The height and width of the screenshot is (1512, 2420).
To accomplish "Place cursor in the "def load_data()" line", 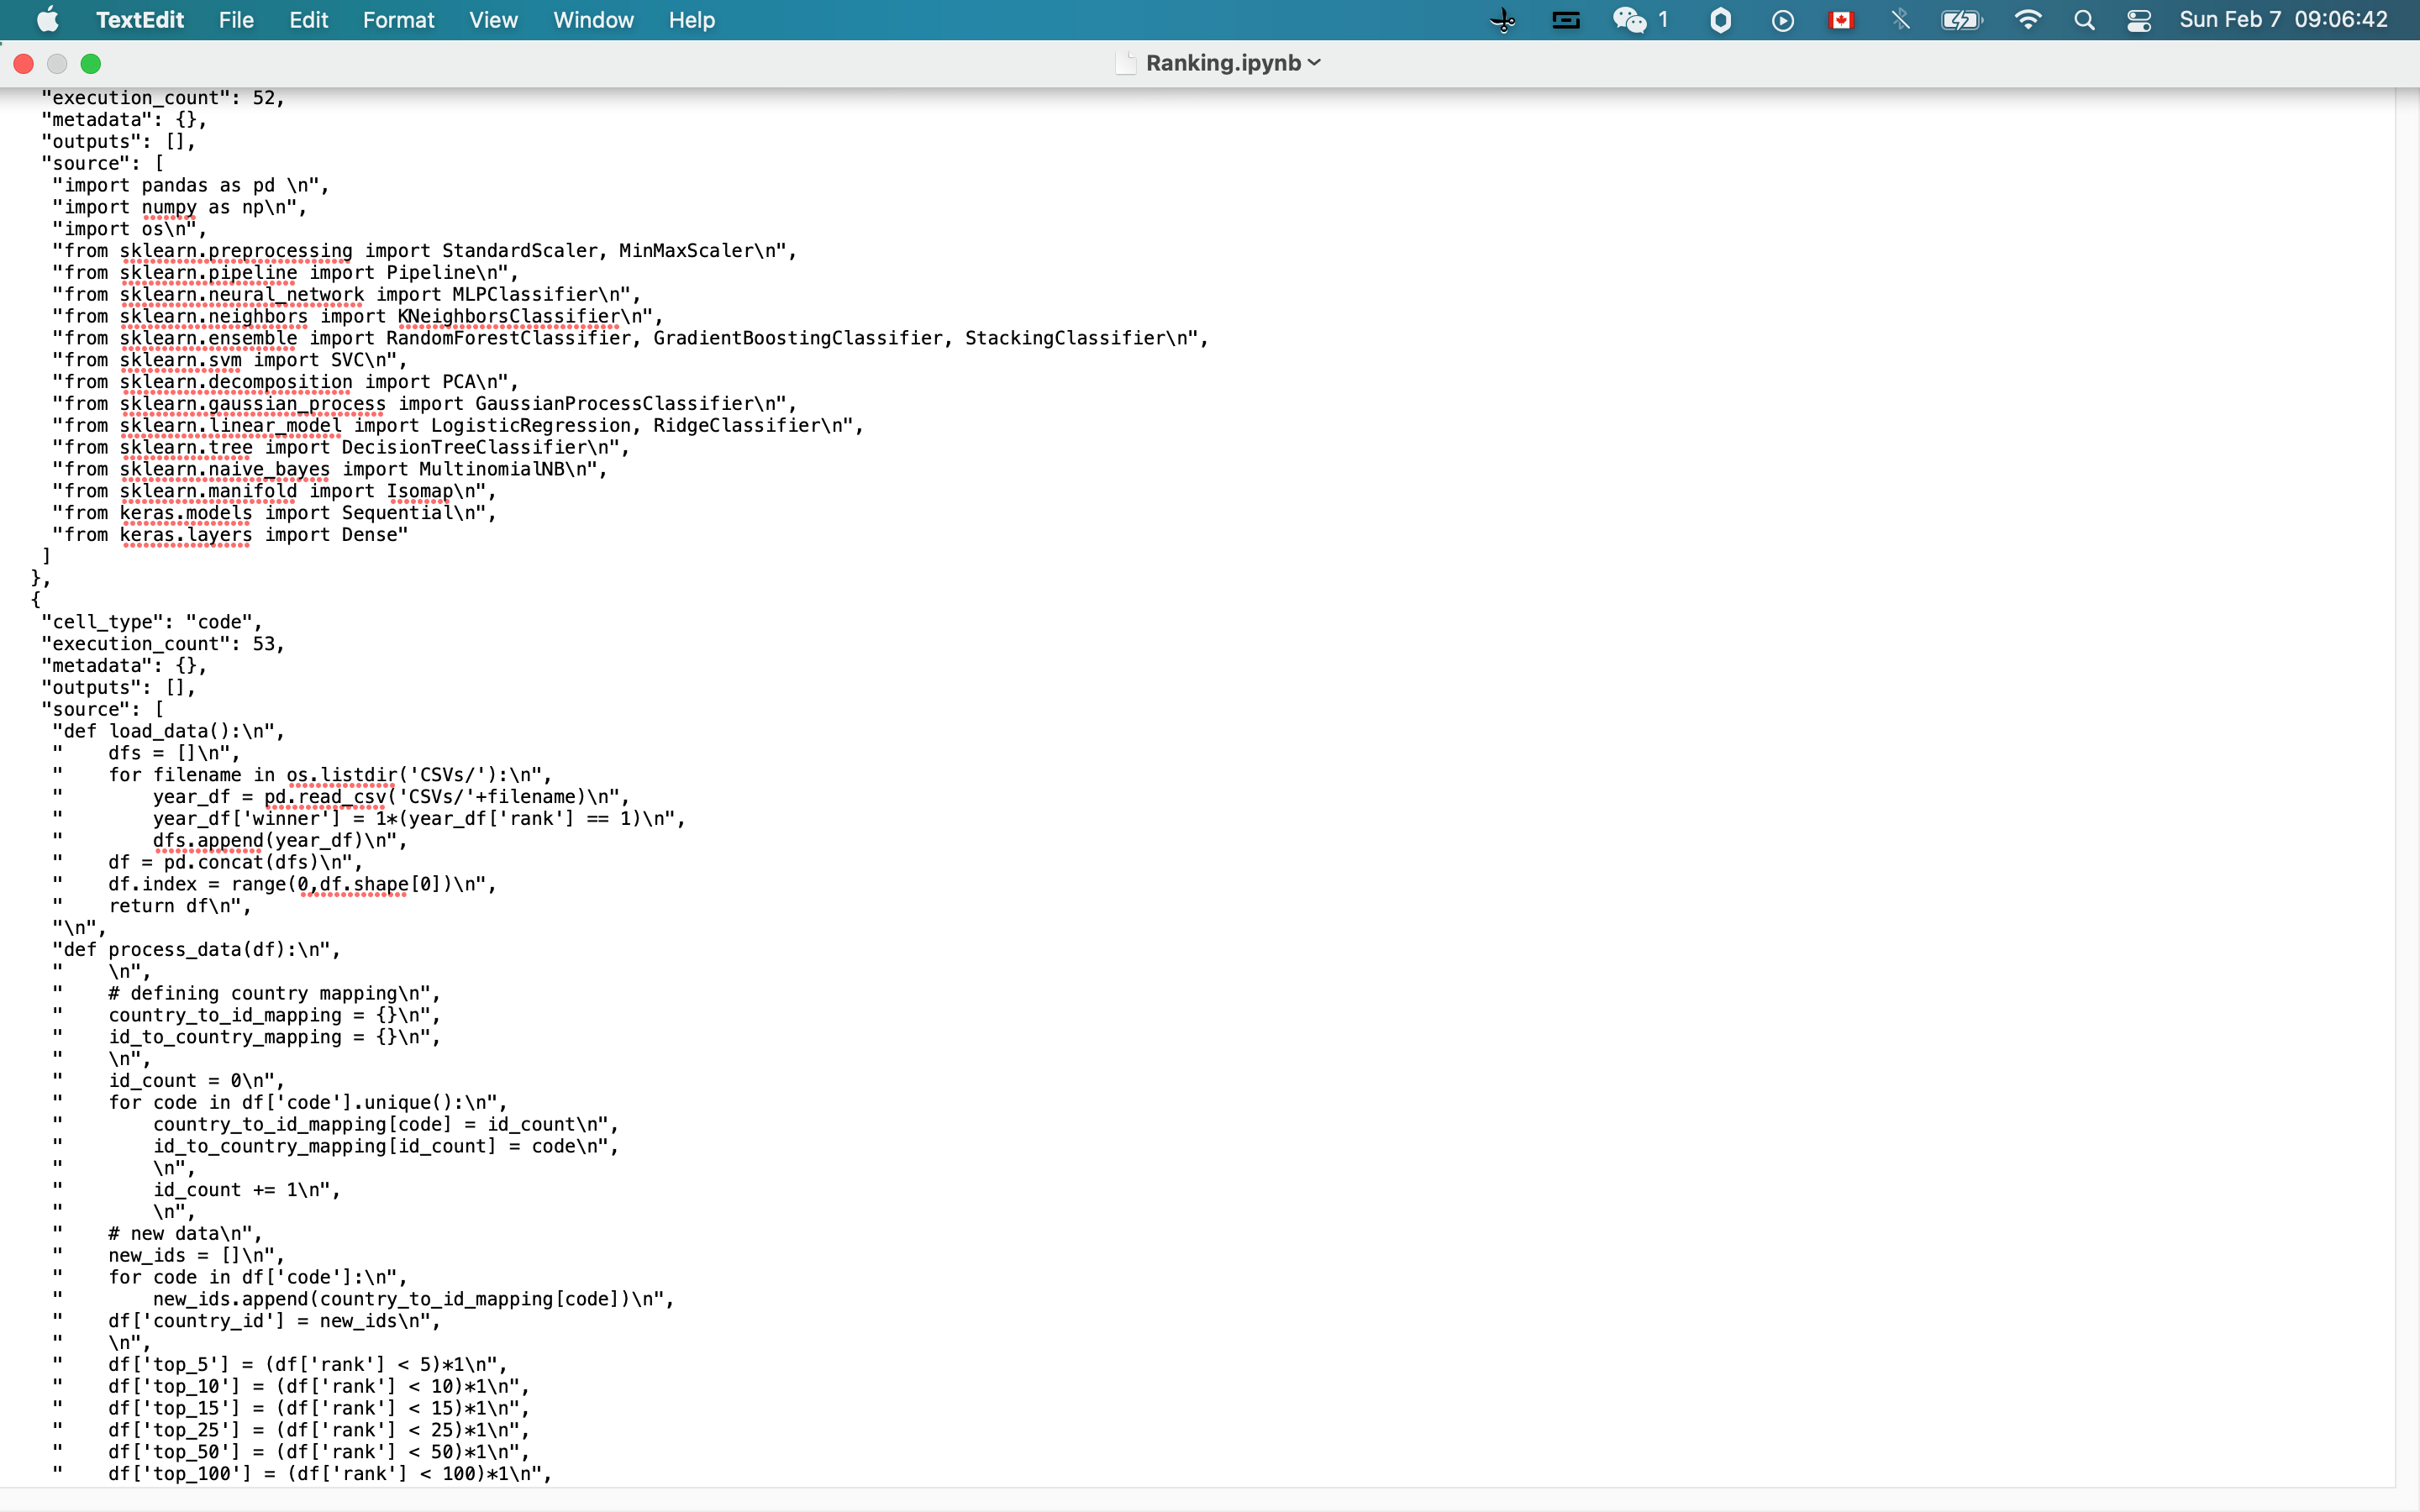I will click(170, 731).
